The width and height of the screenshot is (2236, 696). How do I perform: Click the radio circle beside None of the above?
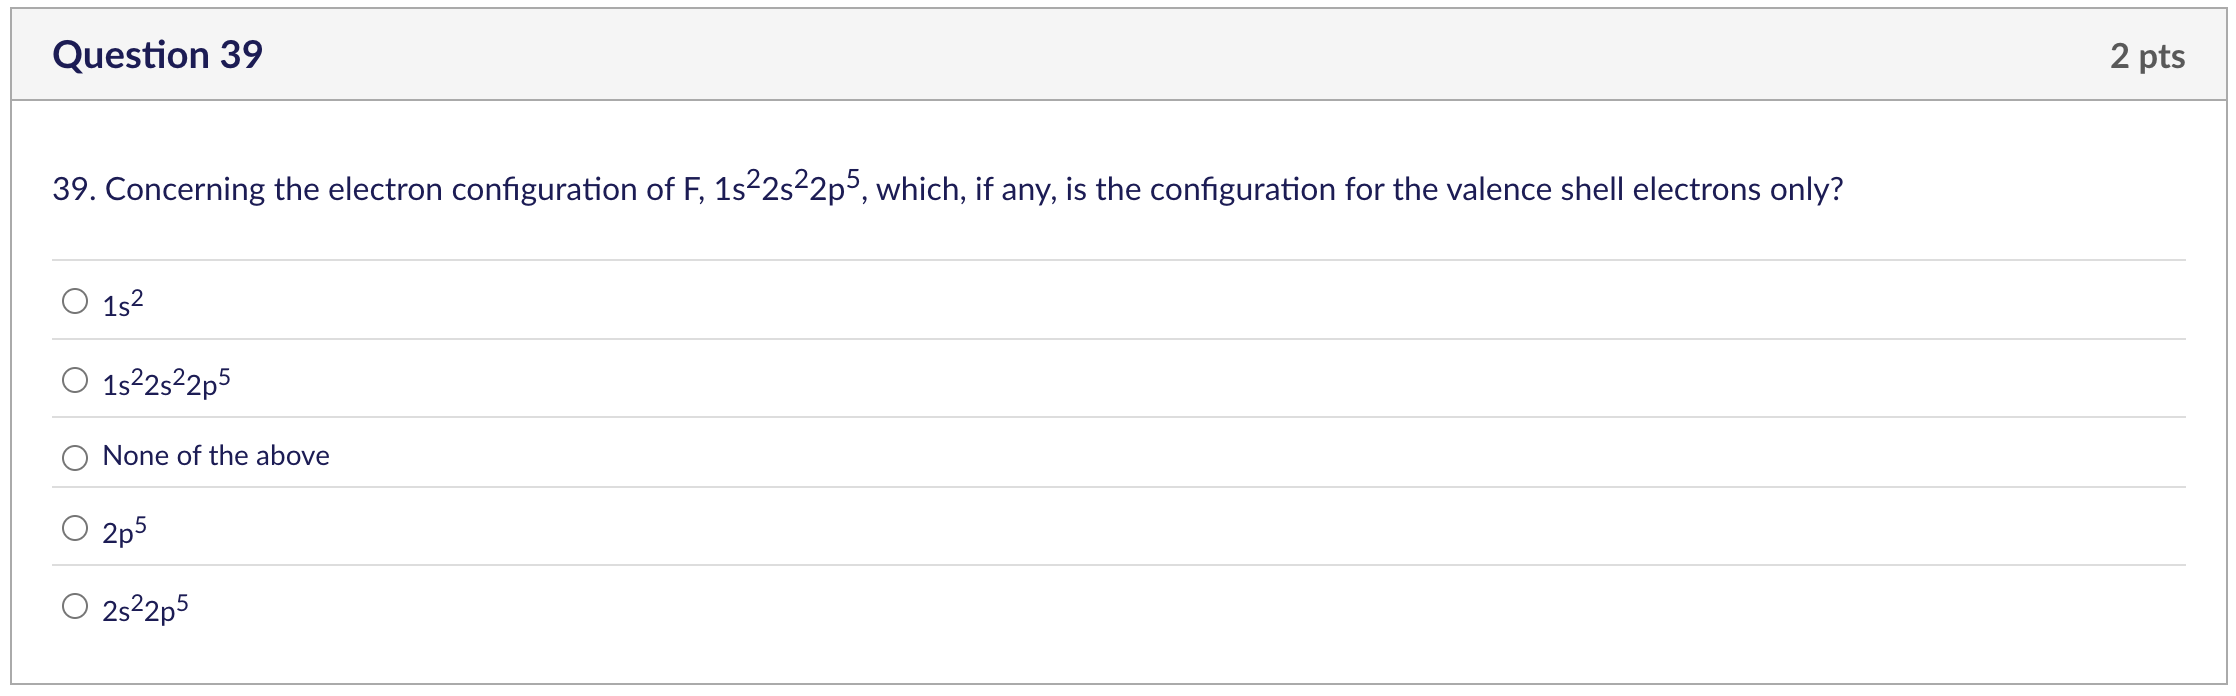click(x=74, y=459)
